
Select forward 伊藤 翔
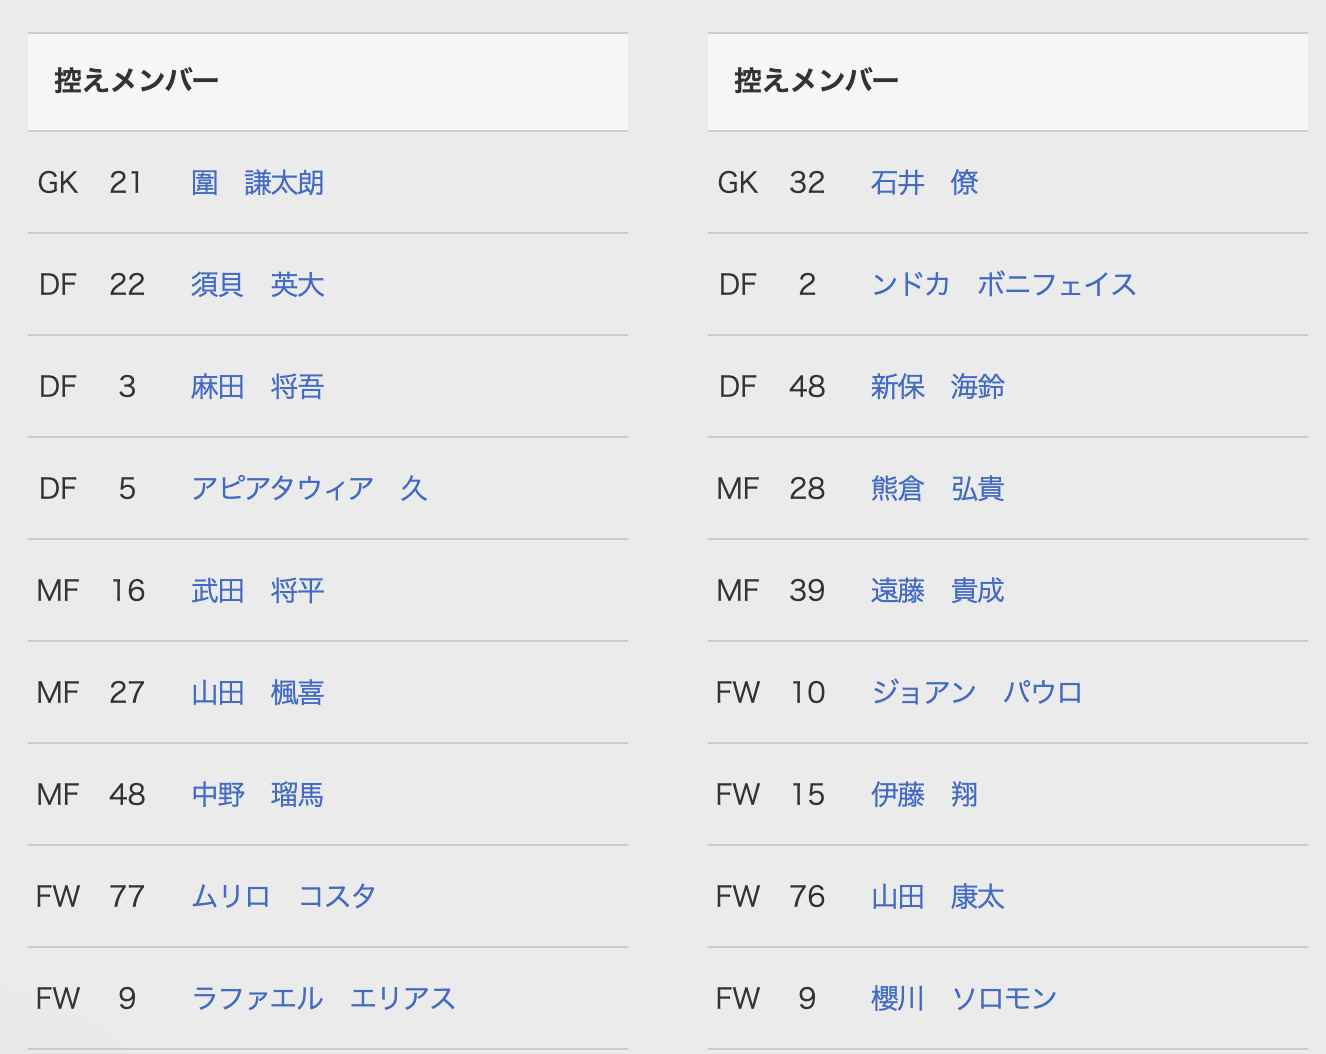tap(925, 795)
